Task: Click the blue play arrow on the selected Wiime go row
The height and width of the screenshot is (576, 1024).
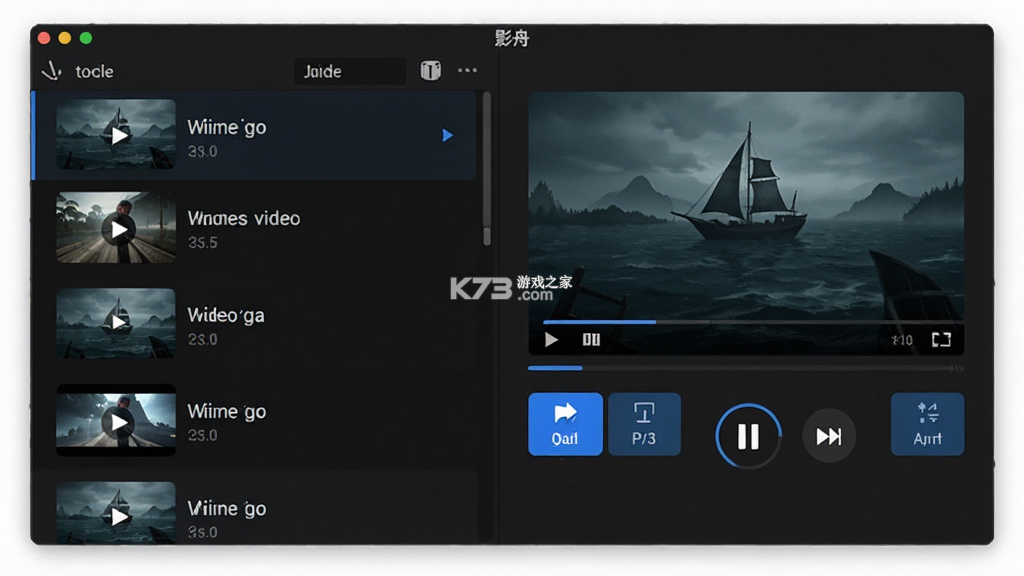Action: pyautogui.click(x=447, y=135)
